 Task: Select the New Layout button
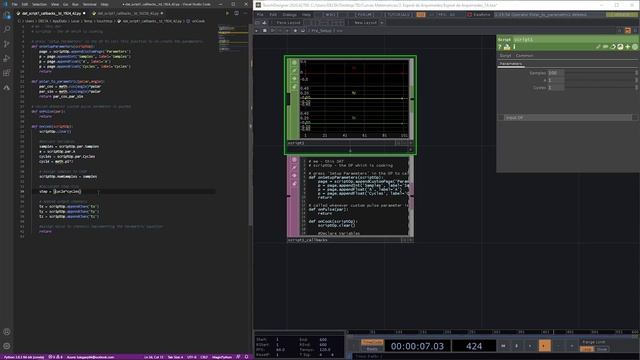tap(365, 23)
